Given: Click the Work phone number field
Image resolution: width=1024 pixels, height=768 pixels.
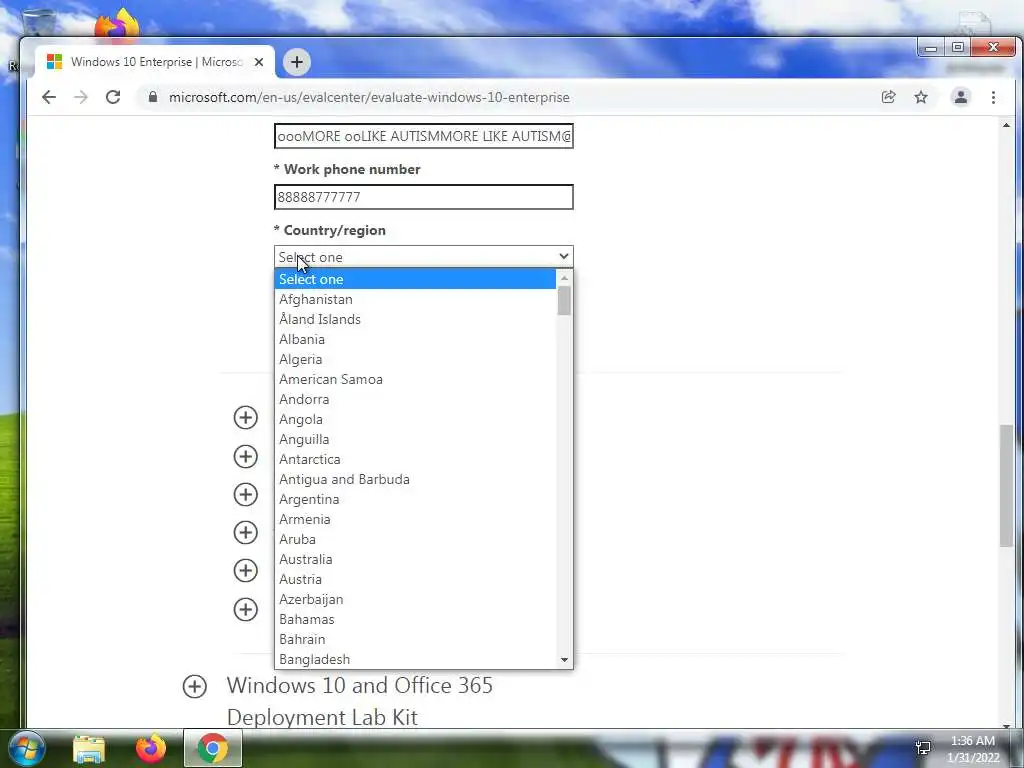Looking at the screenshot, I should coord(424,197).
